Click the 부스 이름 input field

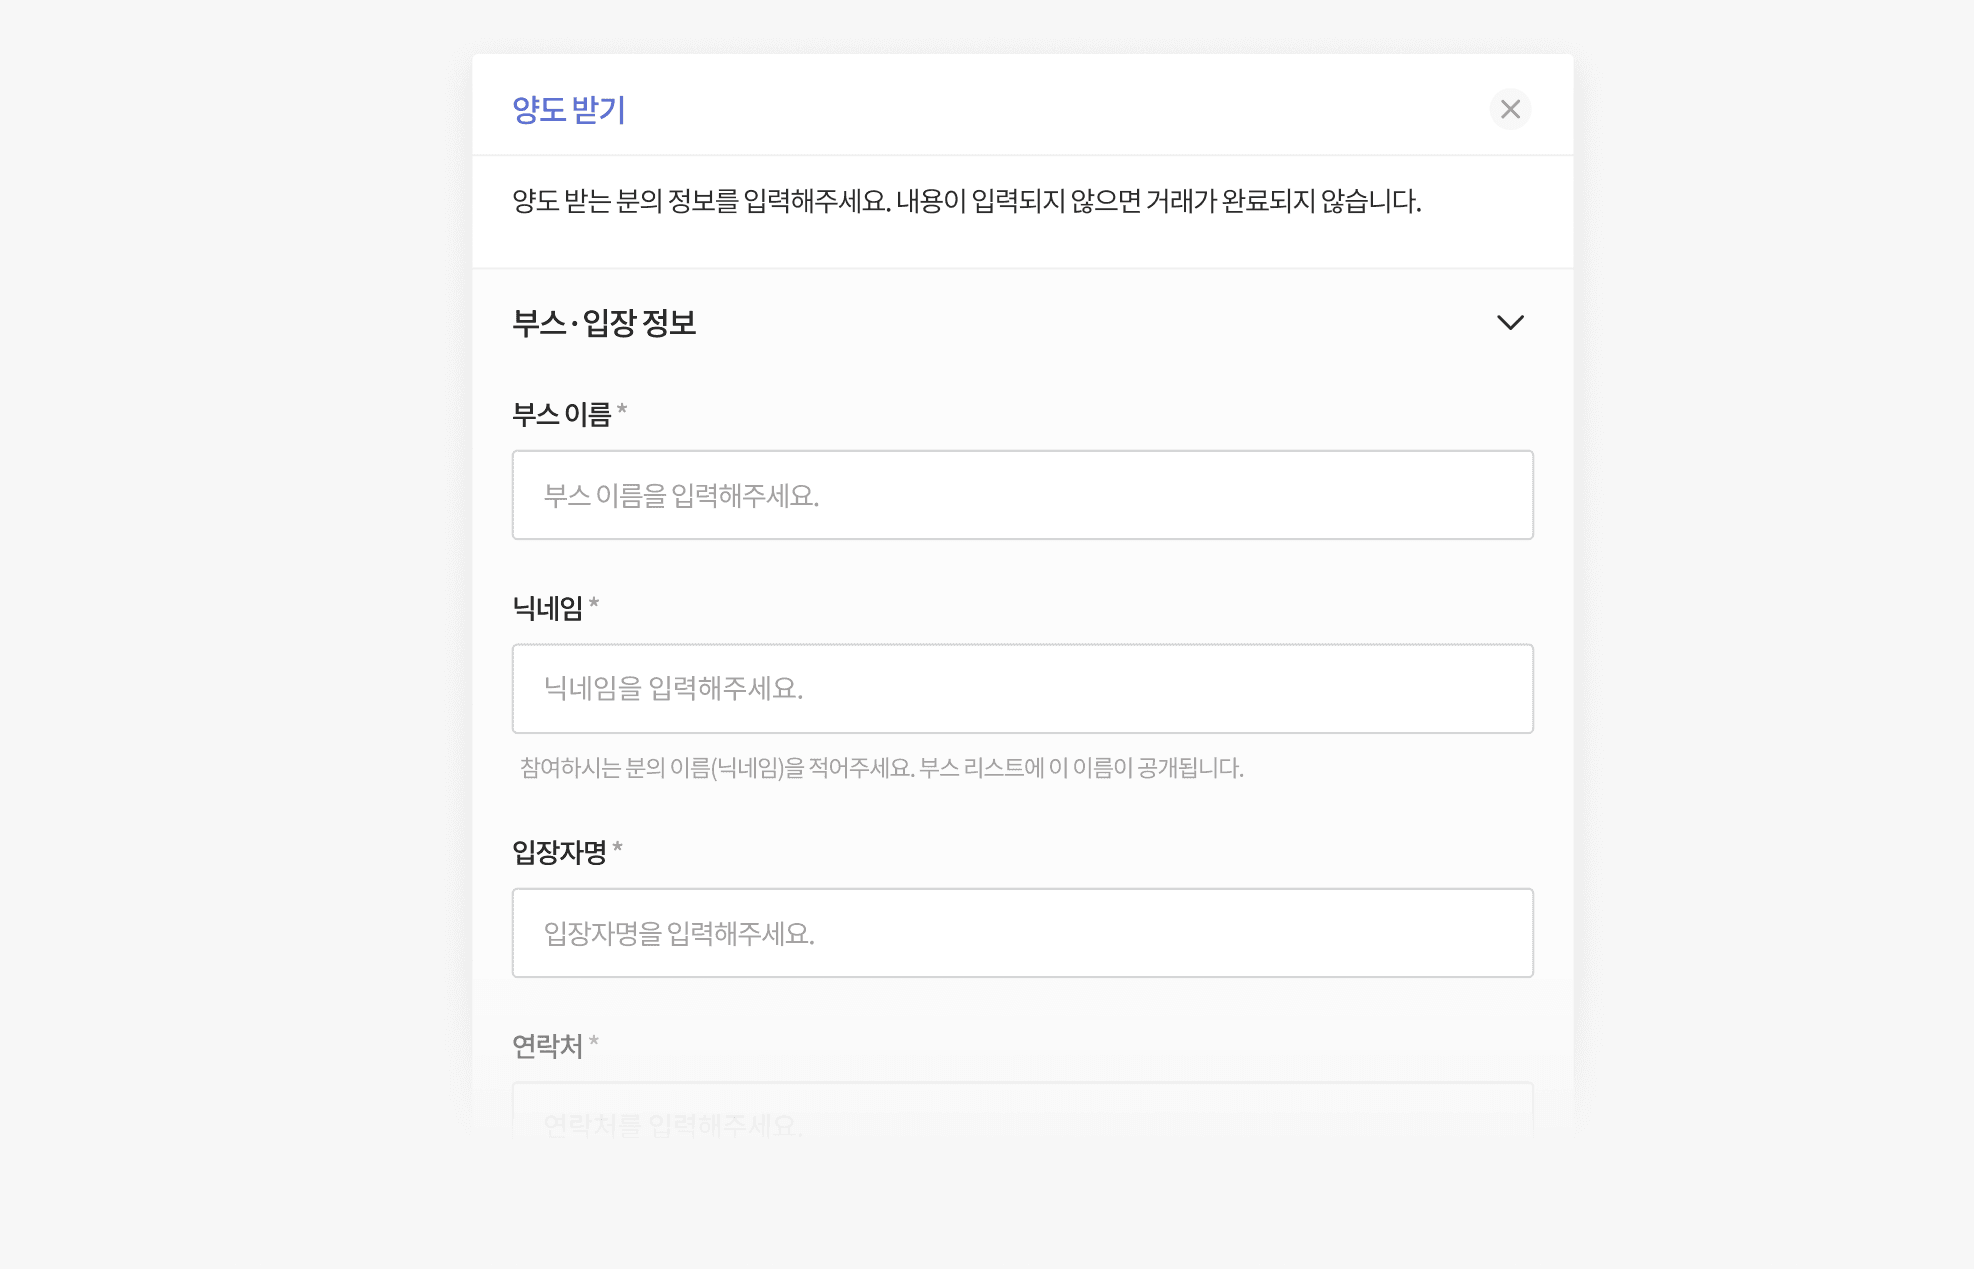1022,495
